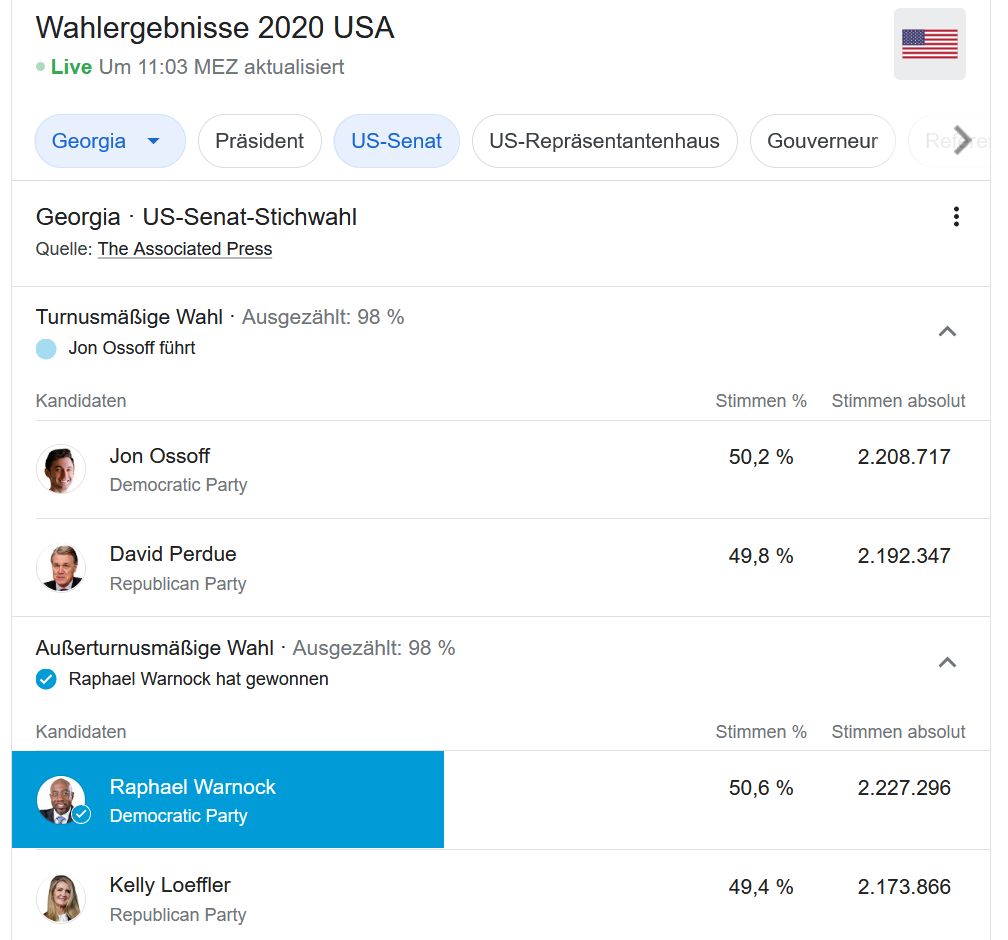Switch to the US-Repräsentantenhaus results
The width and height of the screenshot is (1008, 940).
click(x=604, y=141)
